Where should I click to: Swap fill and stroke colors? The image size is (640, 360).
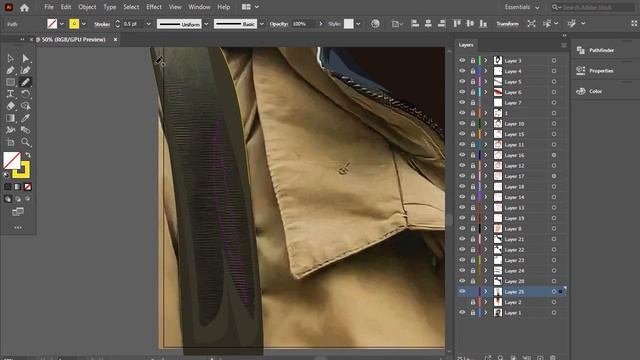click(28, 155)
